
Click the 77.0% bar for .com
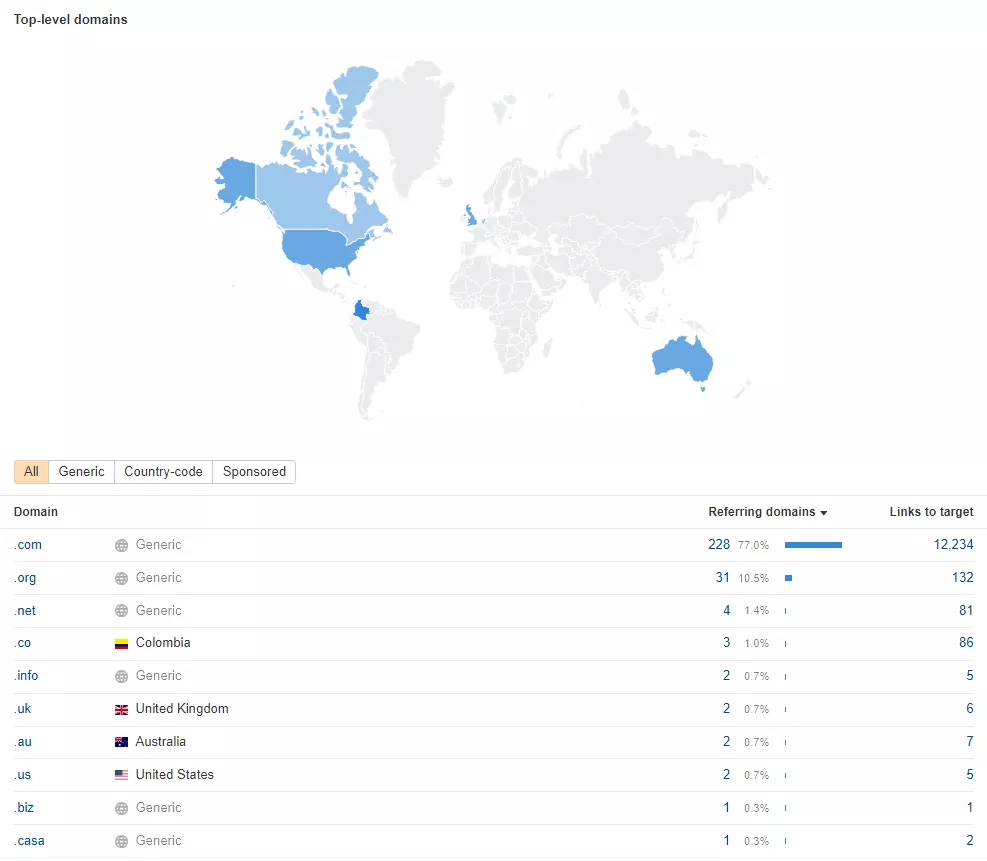pyautogui.click(x=813, y=545)
